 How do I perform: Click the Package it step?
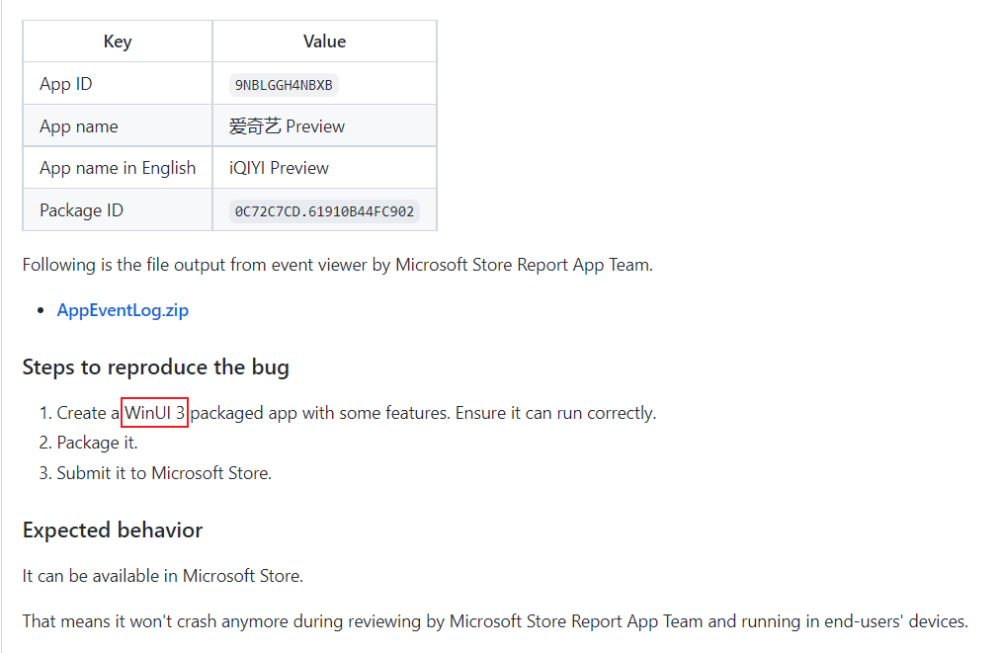97,442
